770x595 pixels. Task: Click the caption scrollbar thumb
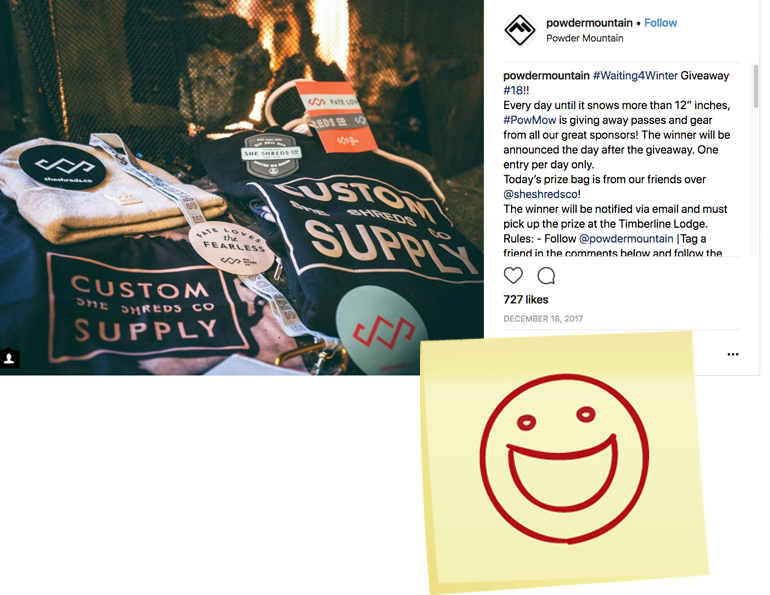tap(755, 86)
